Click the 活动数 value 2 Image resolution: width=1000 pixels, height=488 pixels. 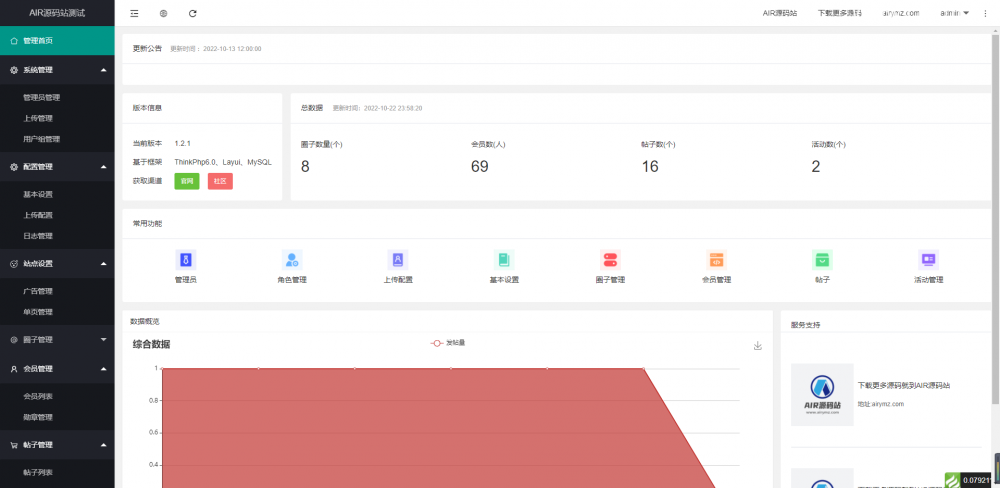coord(816,167)
